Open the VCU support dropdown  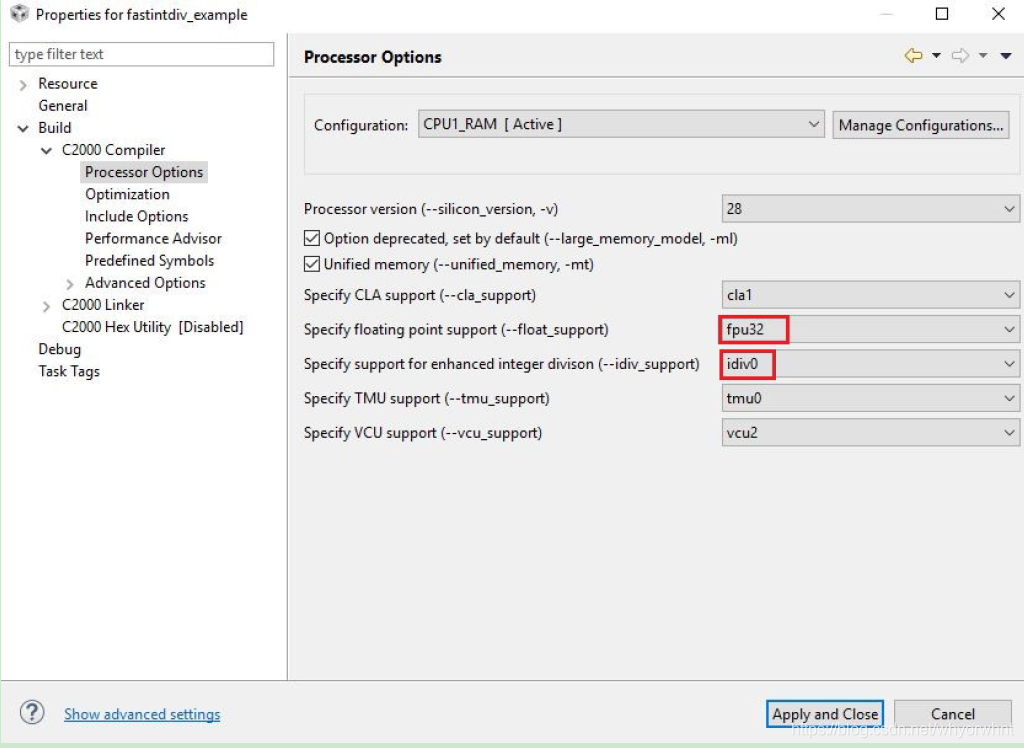pos(870,432)
